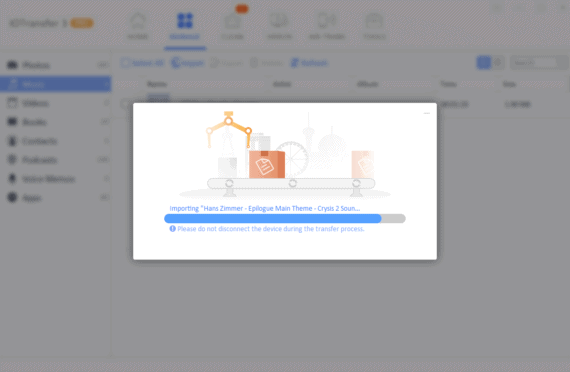Click the orange package box illustration
Viewport: 570px width, 372px height.
point(266,164)
